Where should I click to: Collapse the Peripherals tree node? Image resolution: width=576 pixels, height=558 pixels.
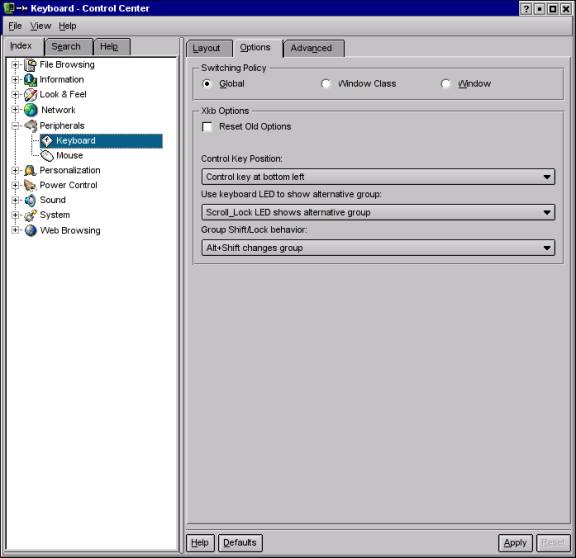point(15,126)
